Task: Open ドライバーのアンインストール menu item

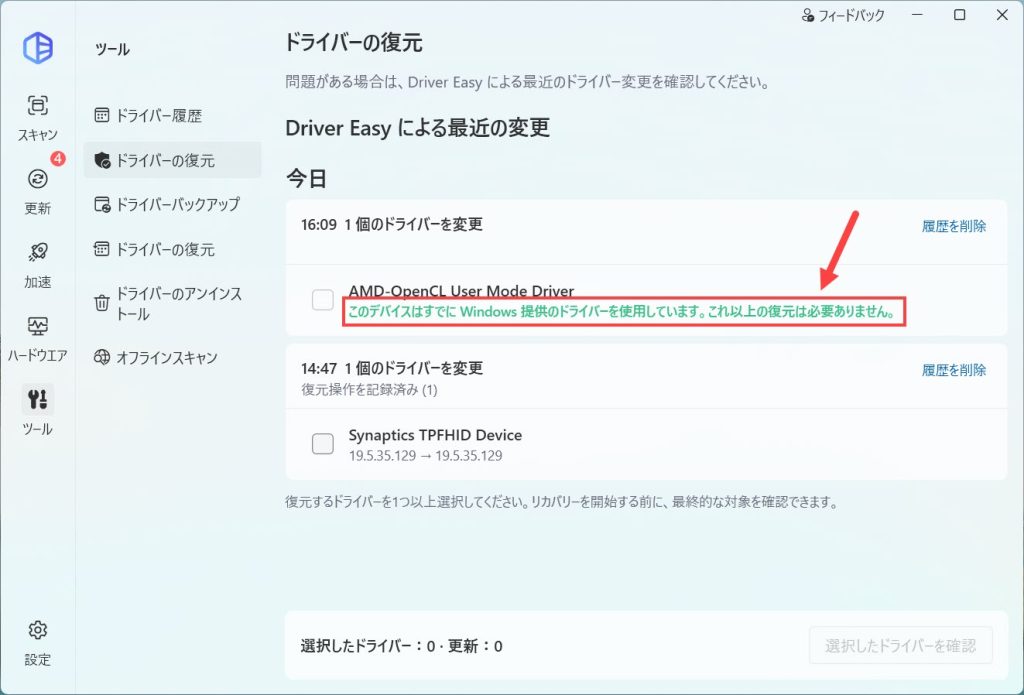Action: (x=172, y=303)
